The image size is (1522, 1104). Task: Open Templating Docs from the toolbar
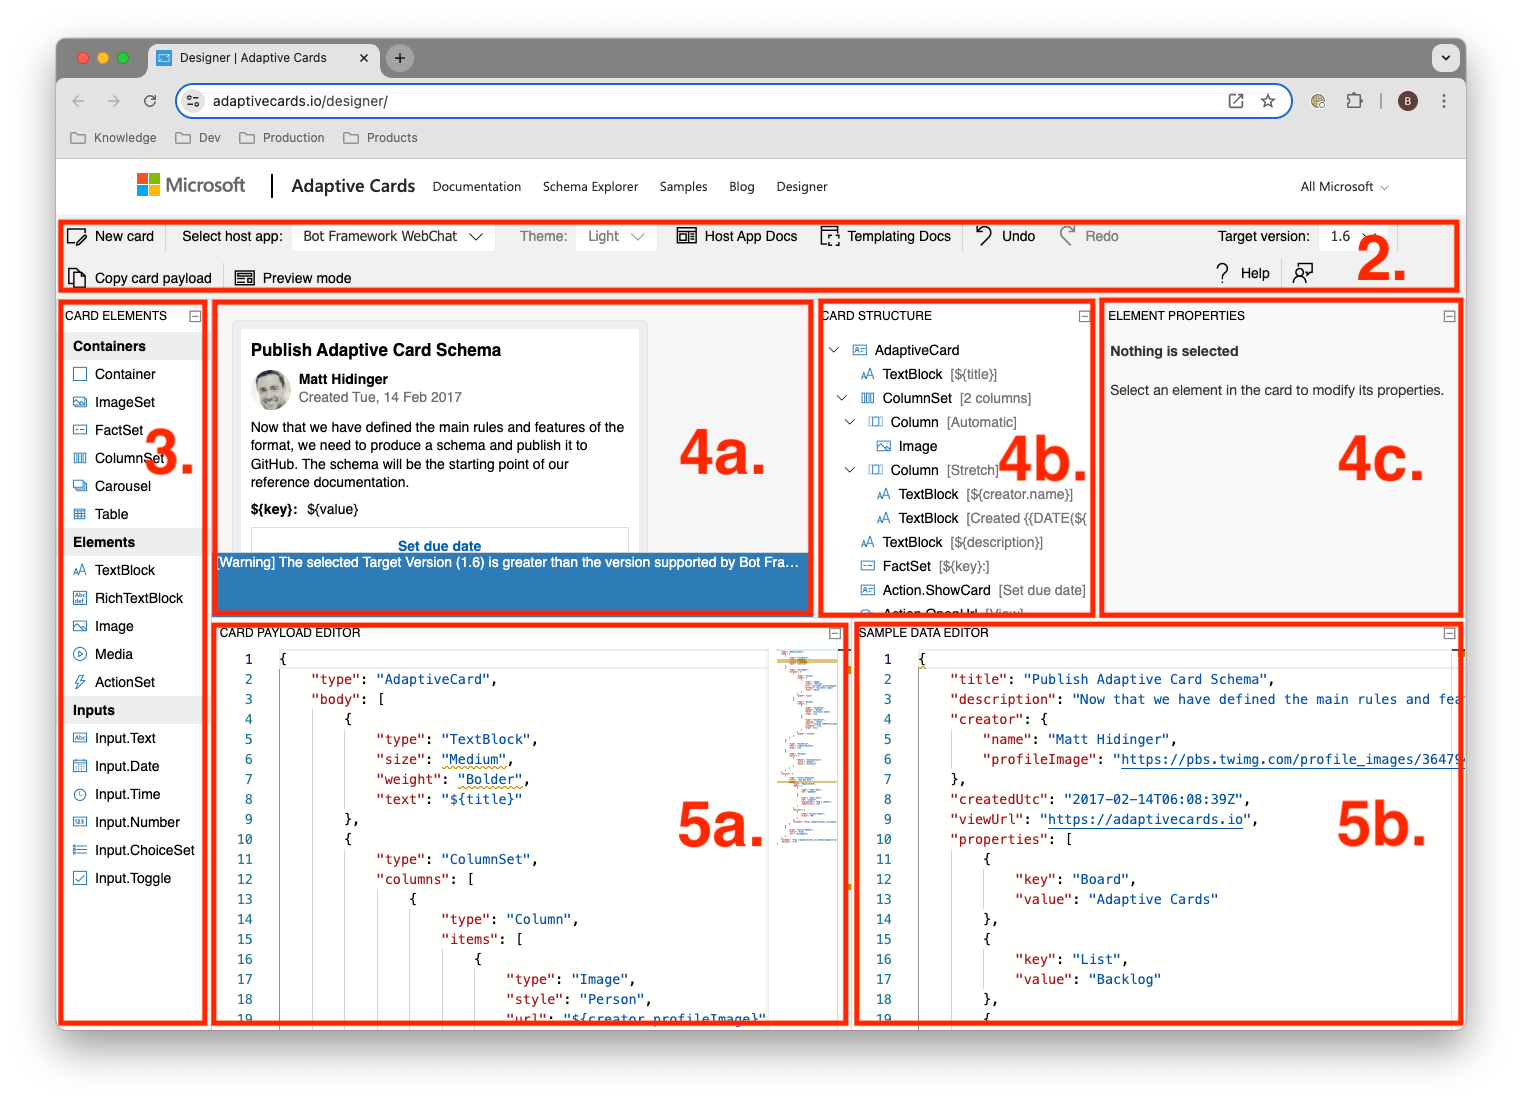click(886, 236)
